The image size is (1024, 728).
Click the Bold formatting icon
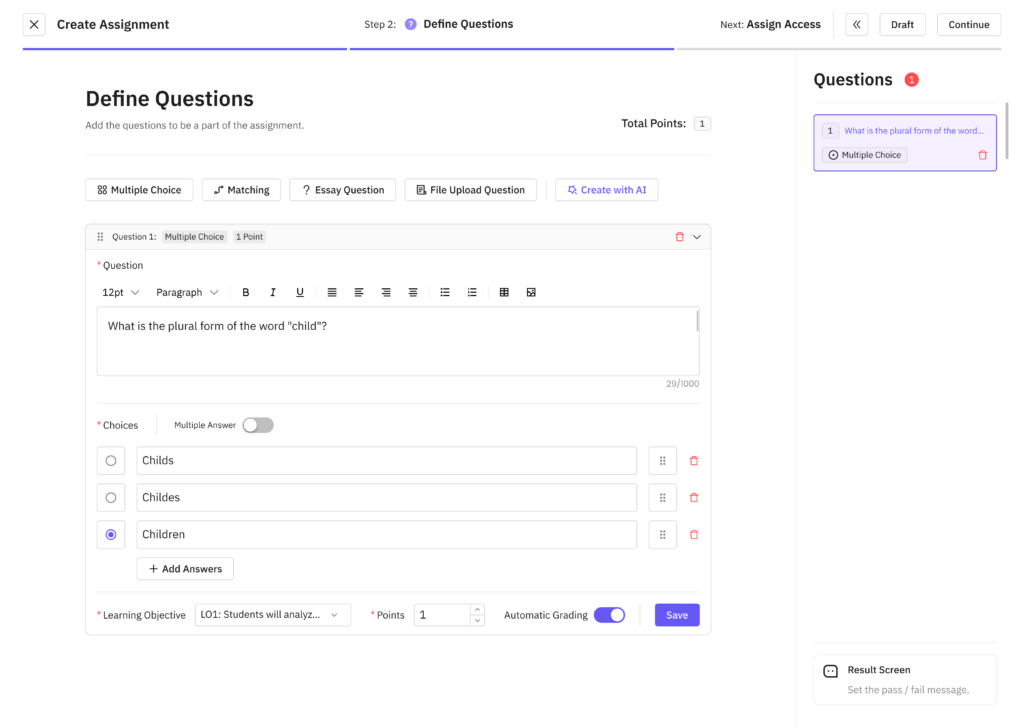coord(246,292)
